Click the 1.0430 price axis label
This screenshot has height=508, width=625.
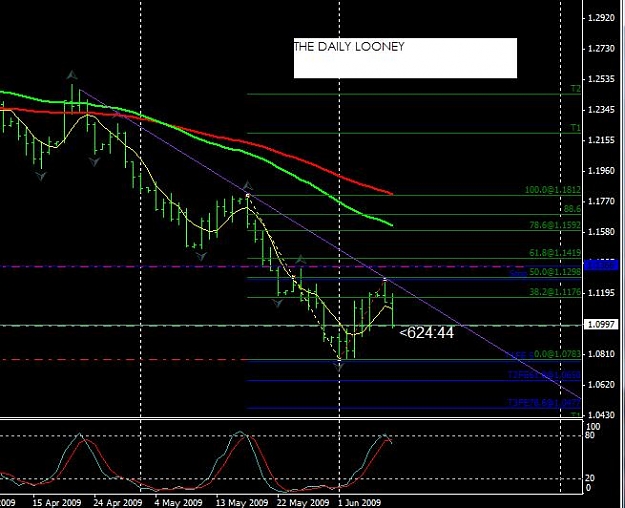[601, 415]
